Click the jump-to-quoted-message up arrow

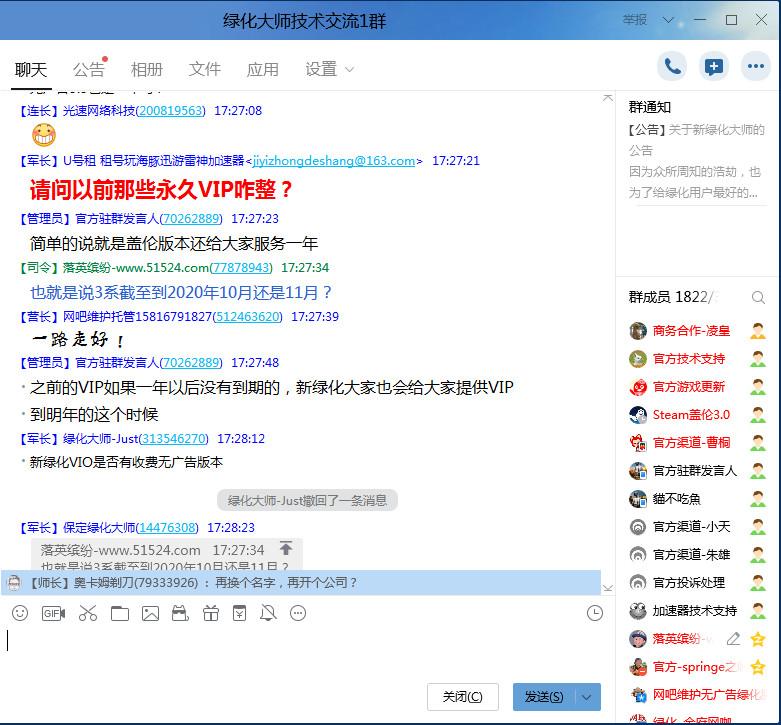point(286,548)
